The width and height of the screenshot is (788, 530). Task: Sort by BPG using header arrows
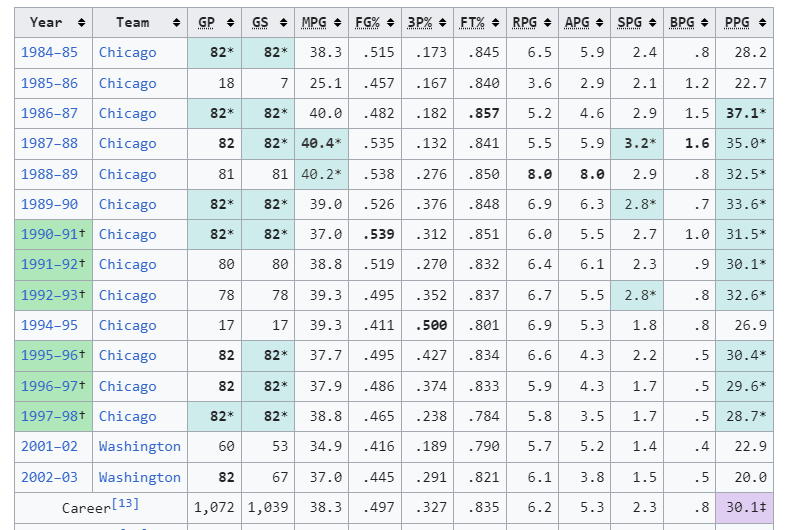[x=705, y=23]
